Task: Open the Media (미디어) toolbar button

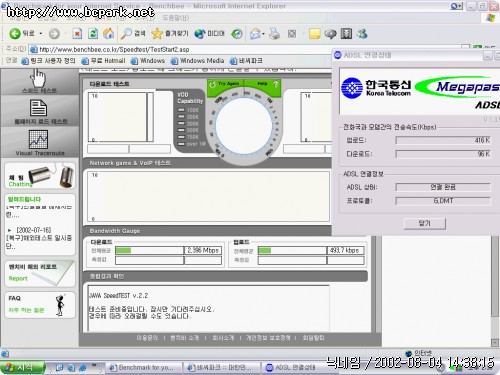Action: click(210, 34)
